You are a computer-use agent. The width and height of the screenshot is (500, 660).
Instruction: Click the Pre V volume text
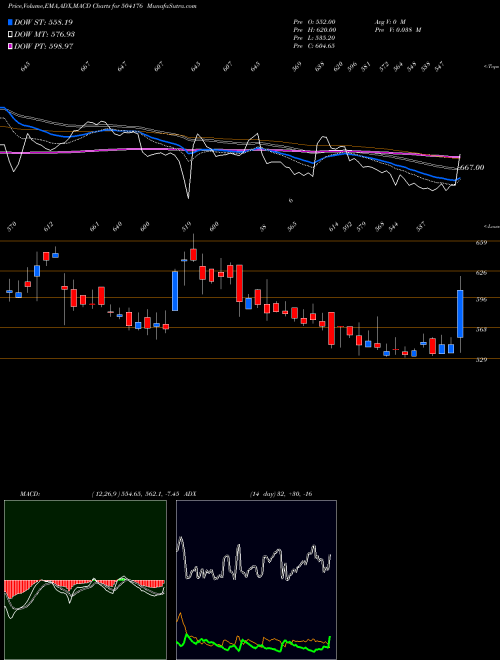click(397, 30)
